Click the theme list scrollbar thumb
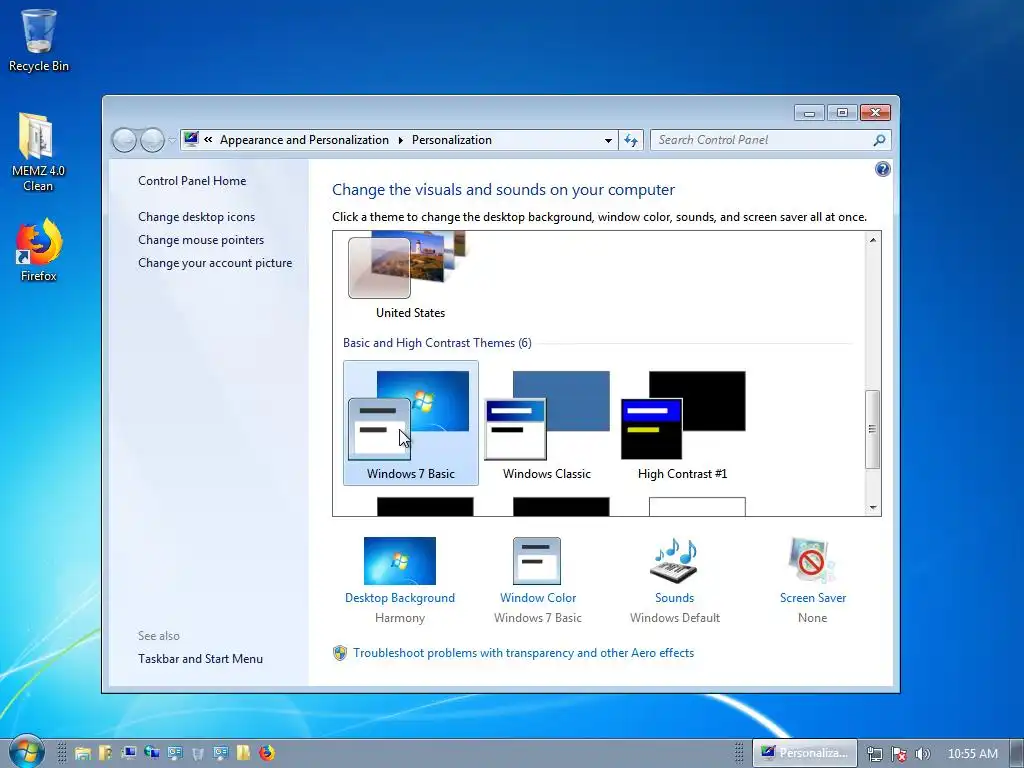 click(x=872, y=429)
